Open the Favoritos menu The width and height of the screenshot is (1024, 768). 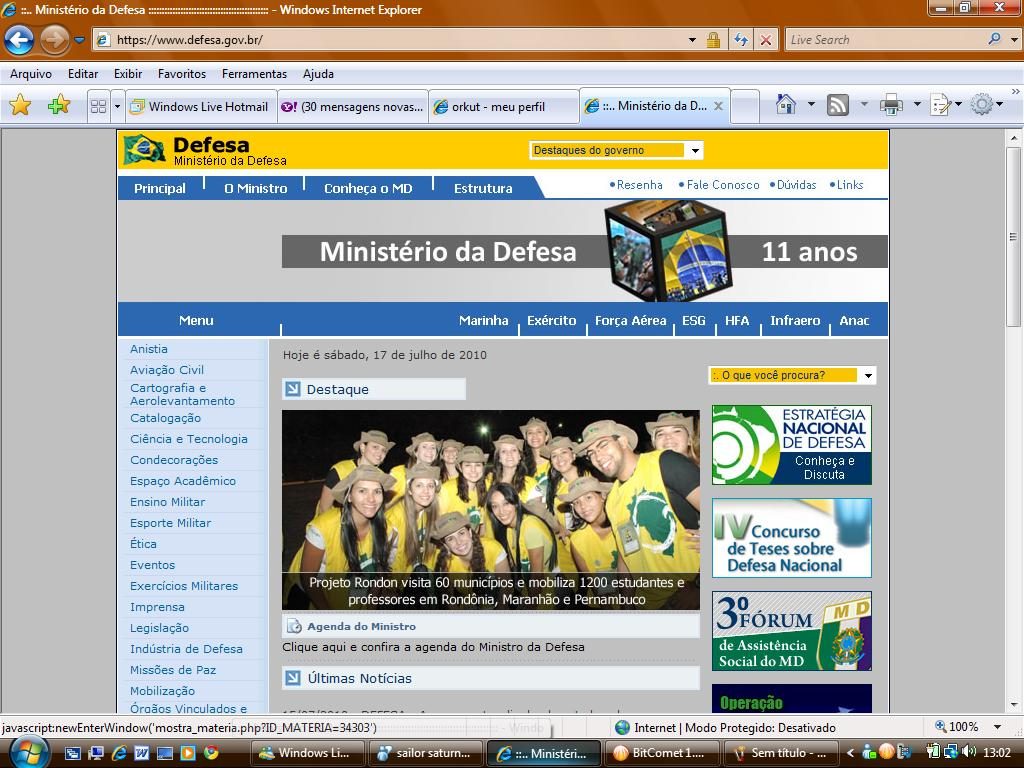click(x=182, y=74)
